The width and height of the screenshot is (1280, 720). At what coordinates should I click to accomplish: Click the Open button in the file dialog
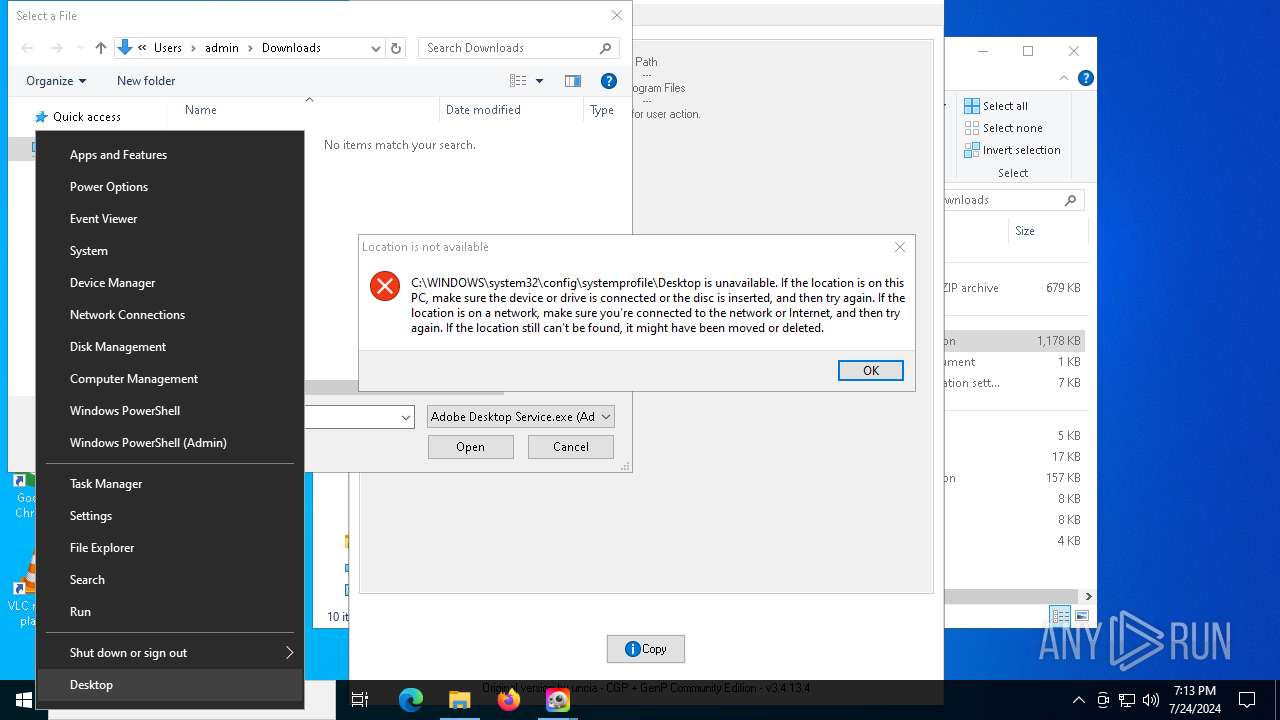coord(470,447)
